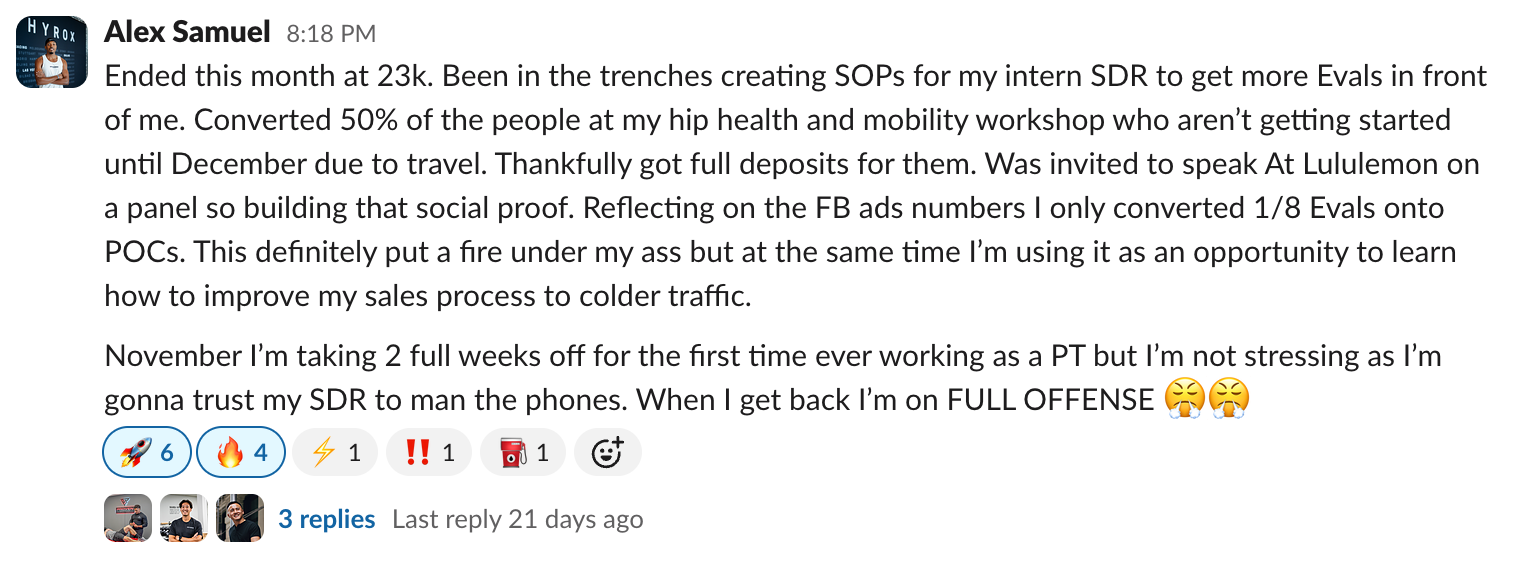Click the word 'December' in the message

click(247, 164)
